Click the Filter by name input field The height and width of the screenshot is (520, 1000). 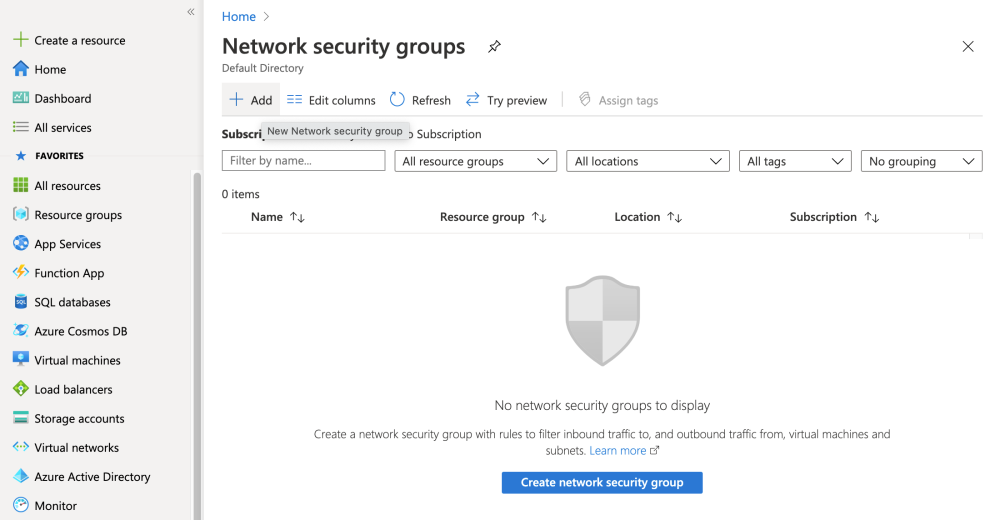(x=303, y=161)
